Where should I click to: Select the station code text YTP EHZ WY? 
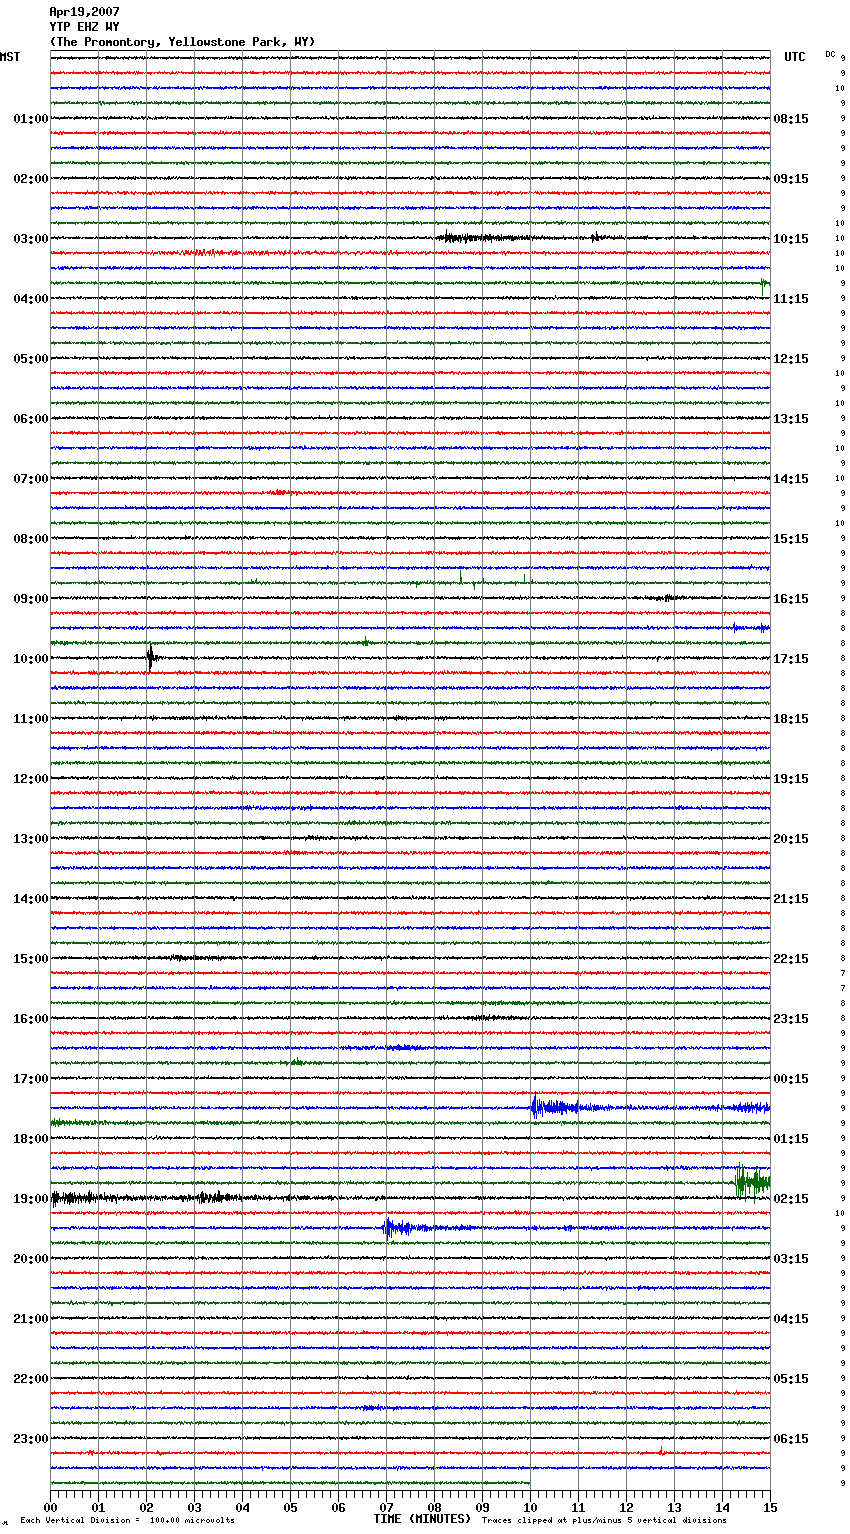84,27
